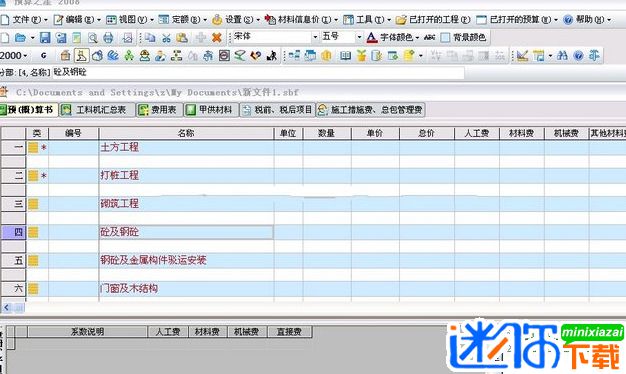The image size is (626, 374).
Task: Open the 帮助 menu
Action: pos(588,19)
